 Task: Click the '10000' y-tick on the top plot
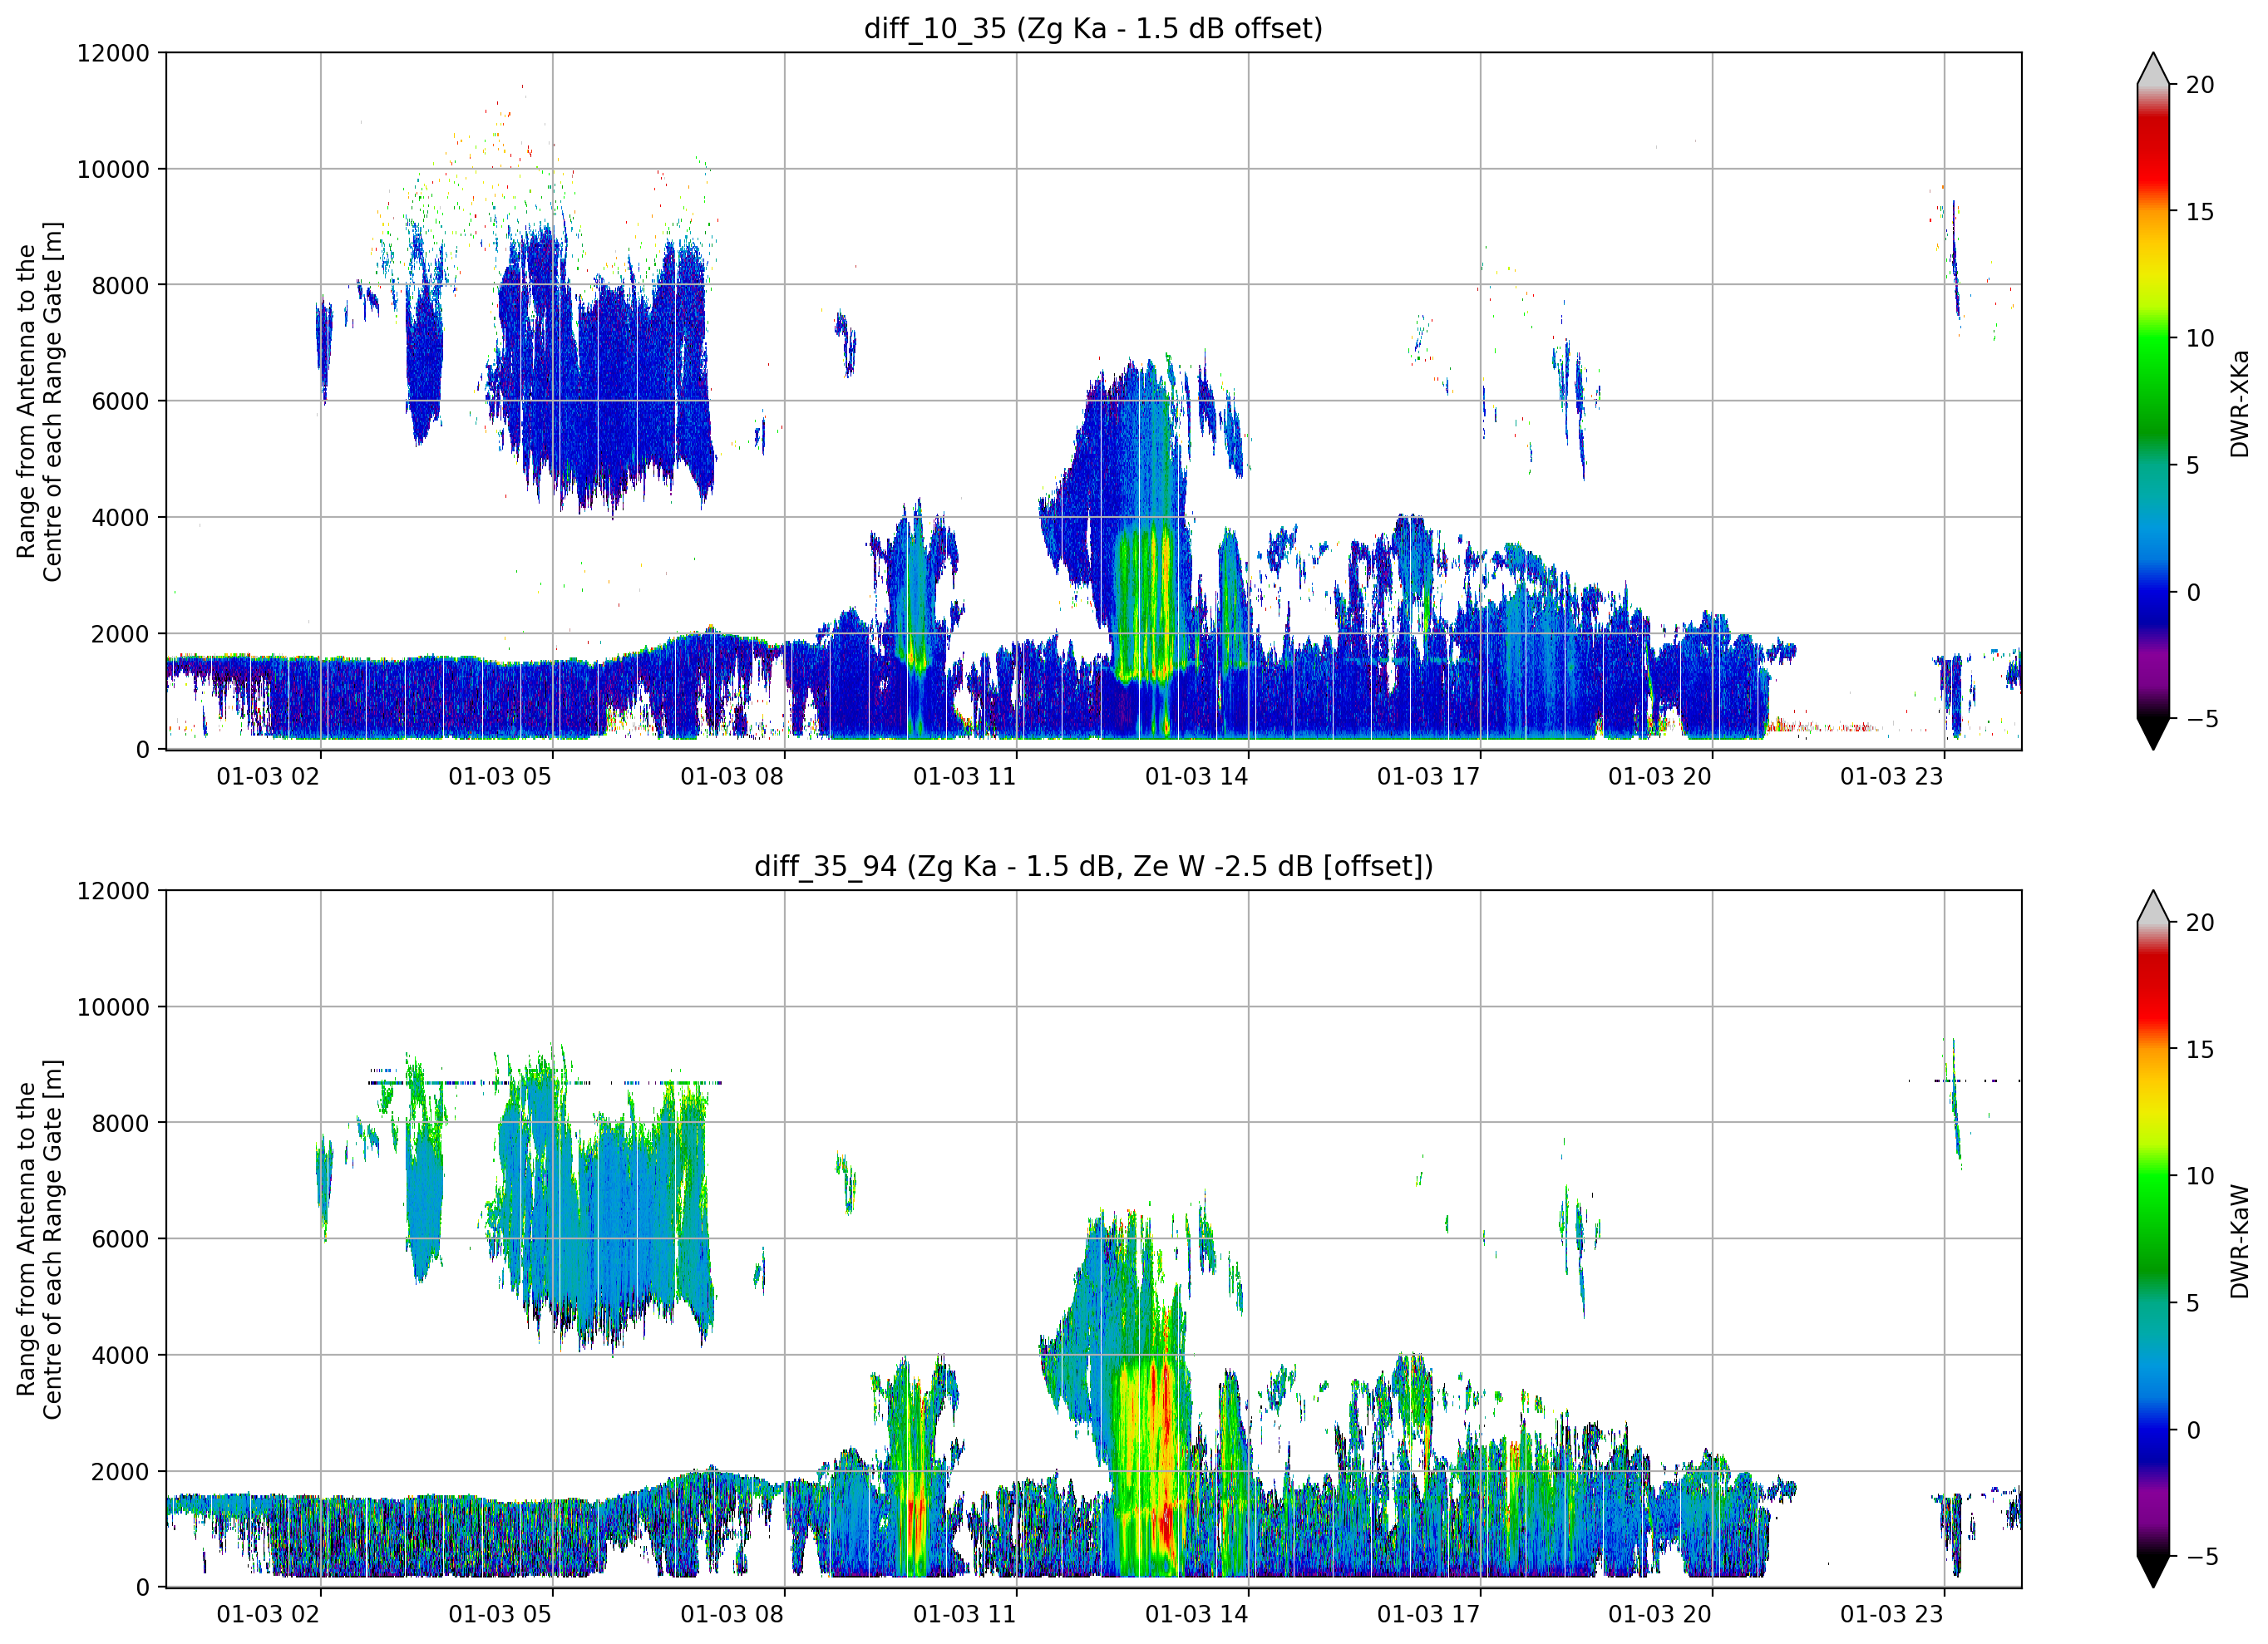[x=113, y=169]
